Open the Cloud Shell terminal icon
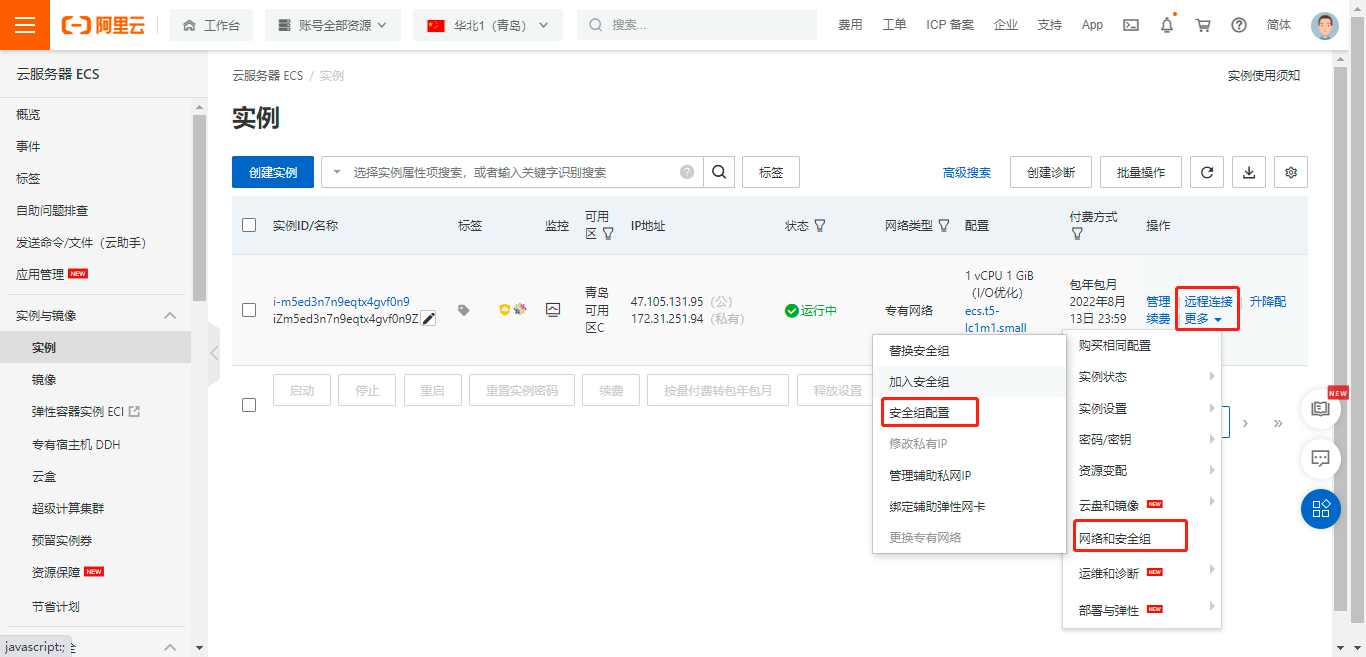This screenshot has height=657, width=1366. click(1131, 25)
